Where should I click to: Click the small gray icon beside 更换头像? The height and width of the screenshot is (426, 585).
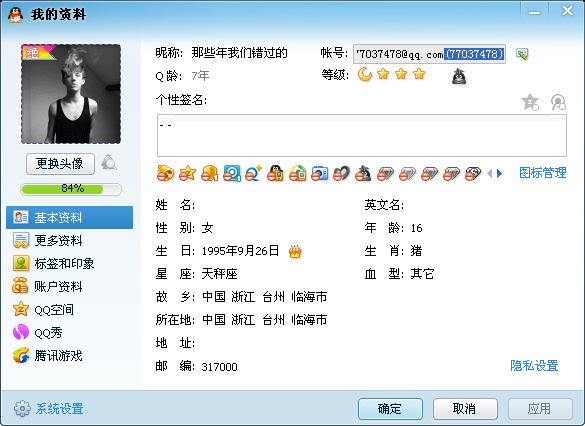(x=109, y=163)
